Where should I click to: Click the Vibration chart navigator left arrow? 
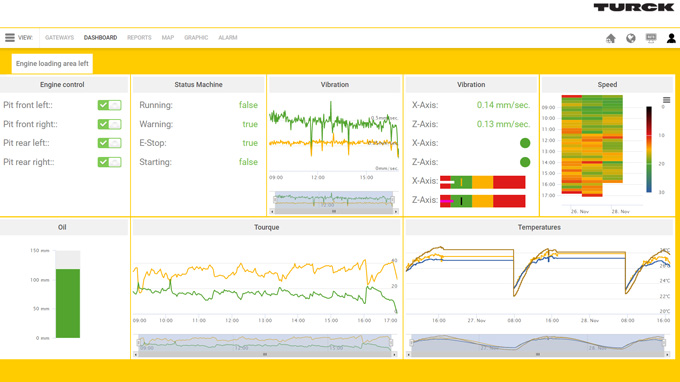click(272, 212)
